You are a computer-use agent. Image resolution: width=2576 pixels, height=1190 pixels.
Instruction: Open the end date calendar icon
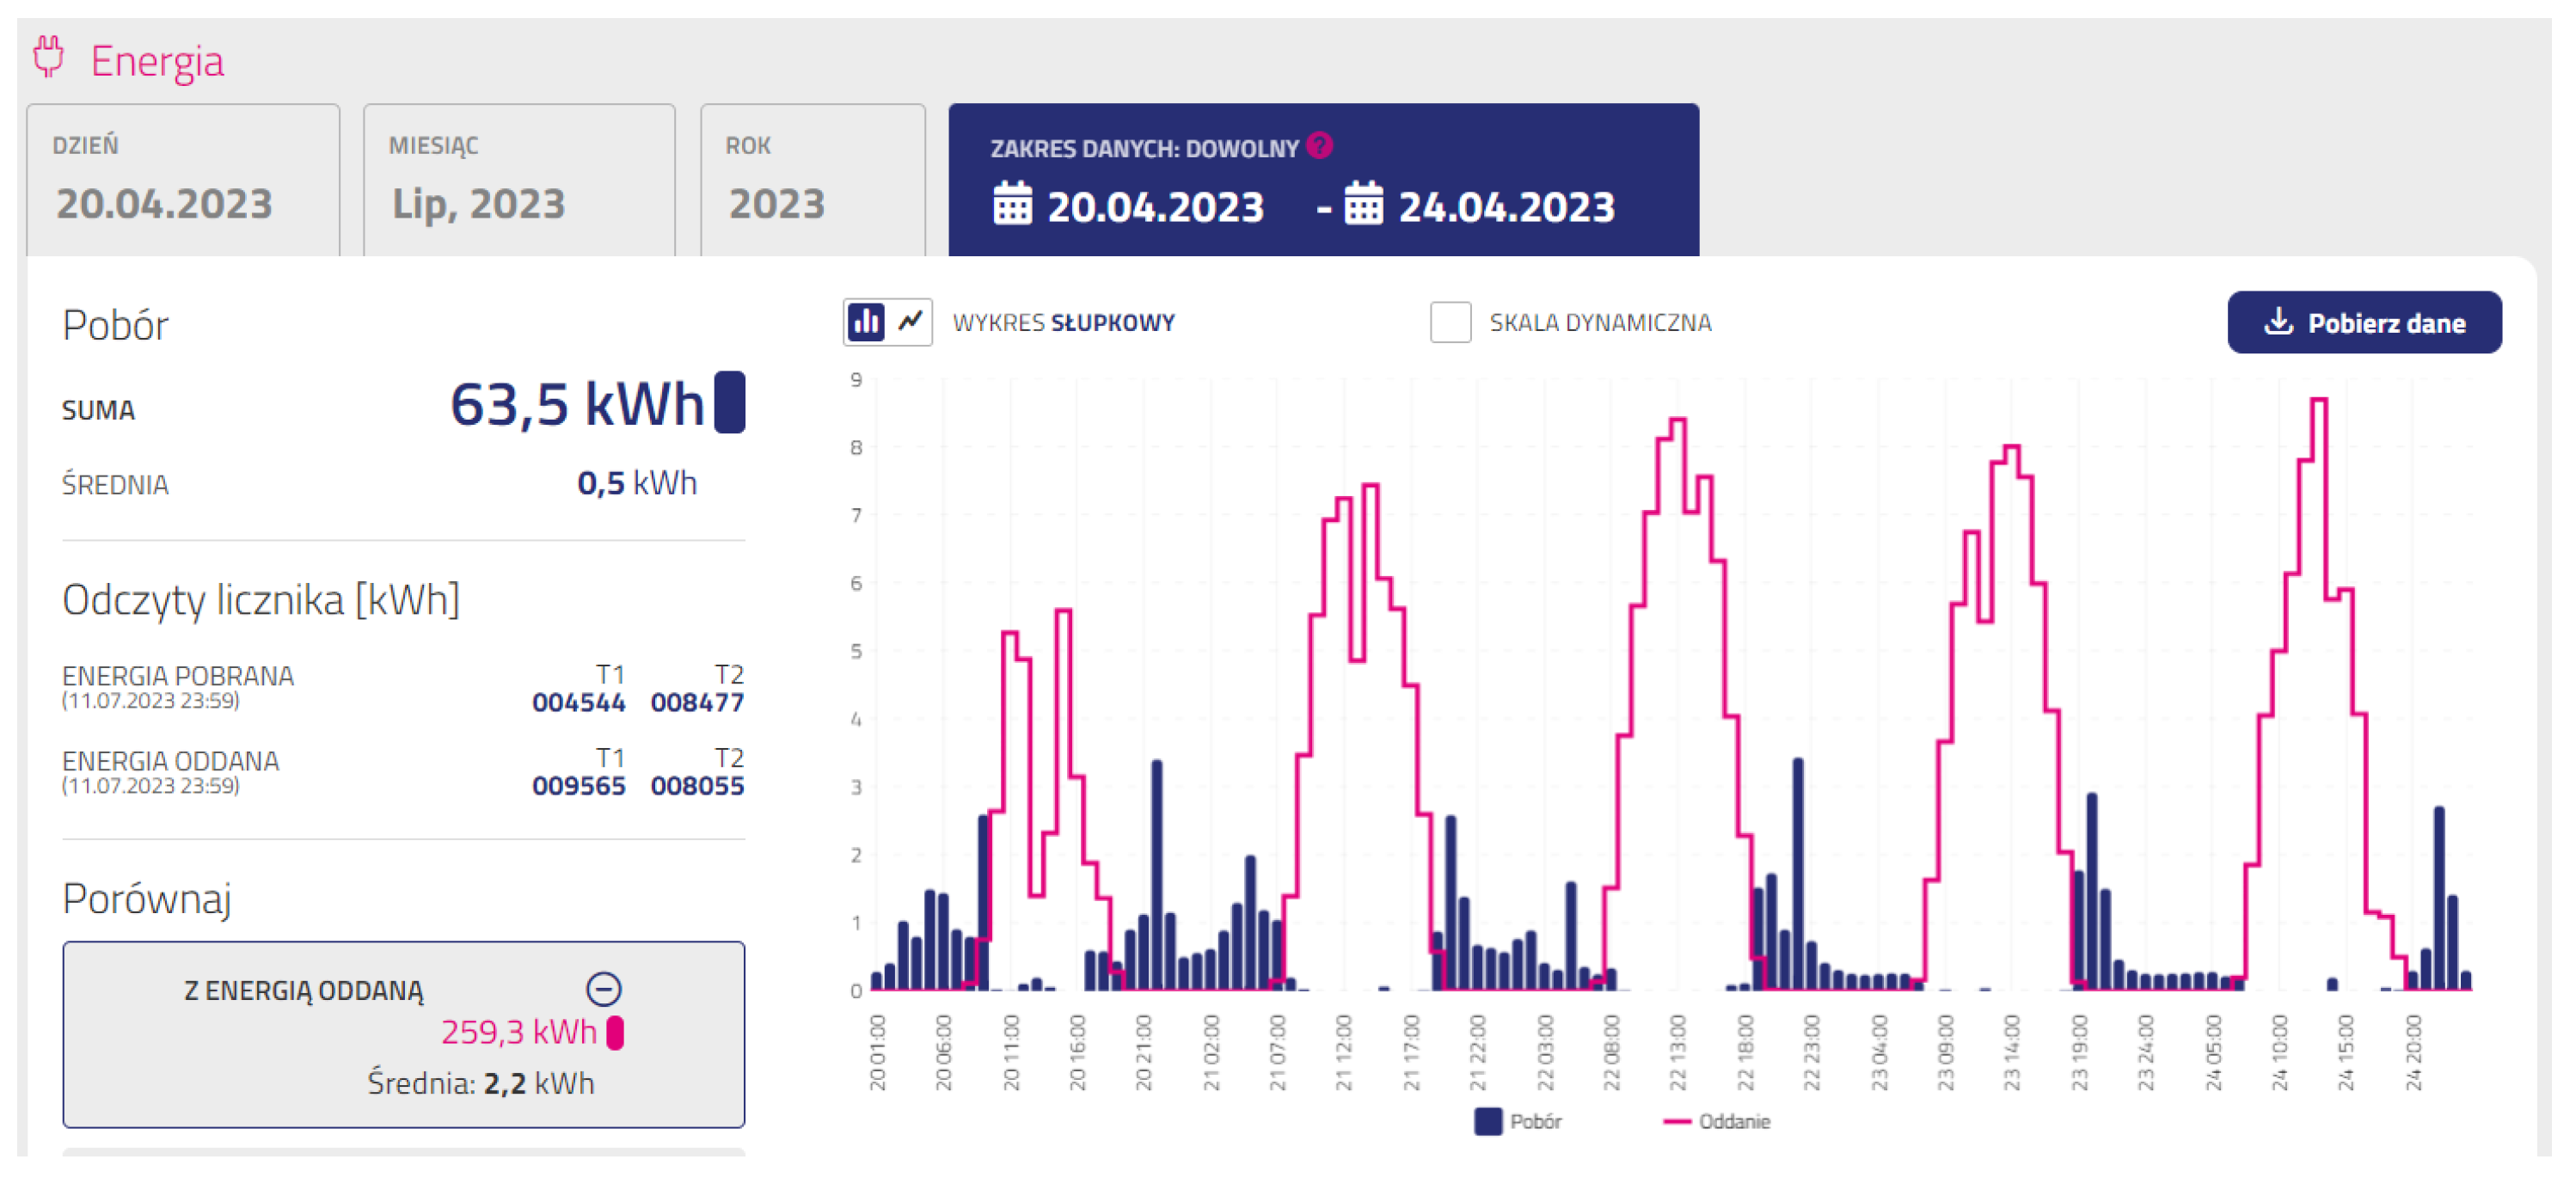point(1363,203)
